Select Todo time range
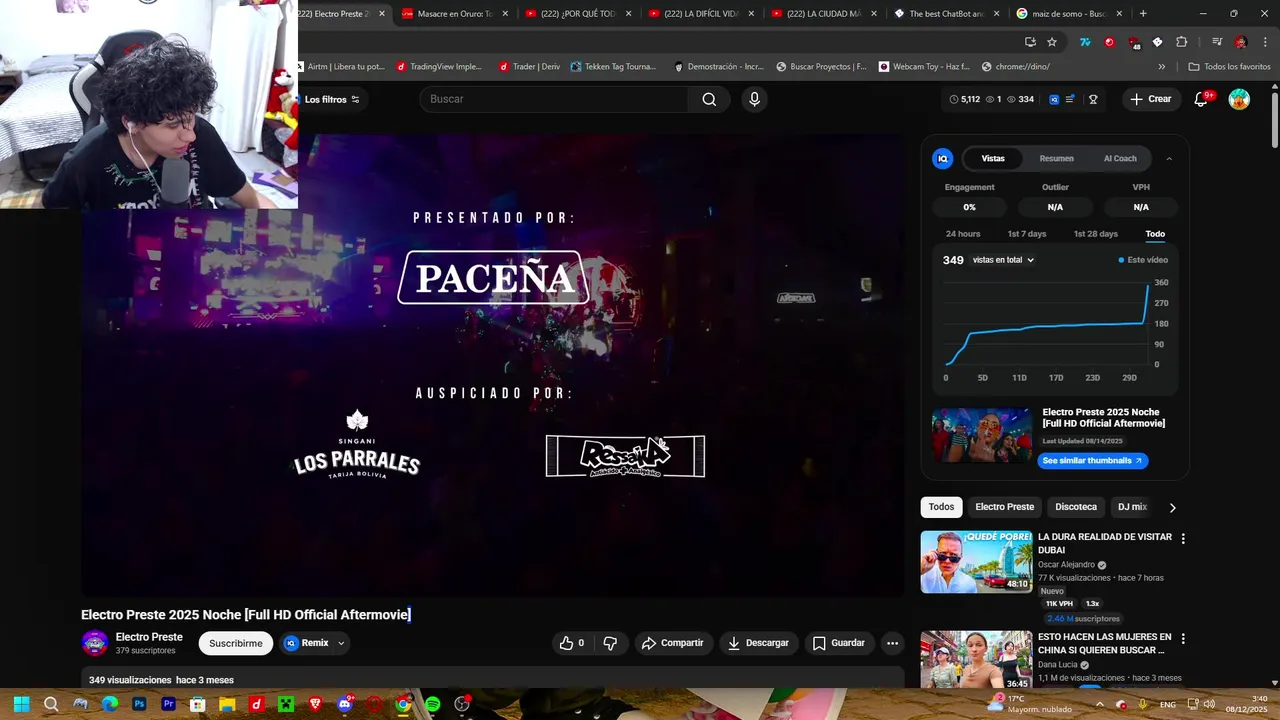This screenshot has width=1280, height=720. 1155,234
